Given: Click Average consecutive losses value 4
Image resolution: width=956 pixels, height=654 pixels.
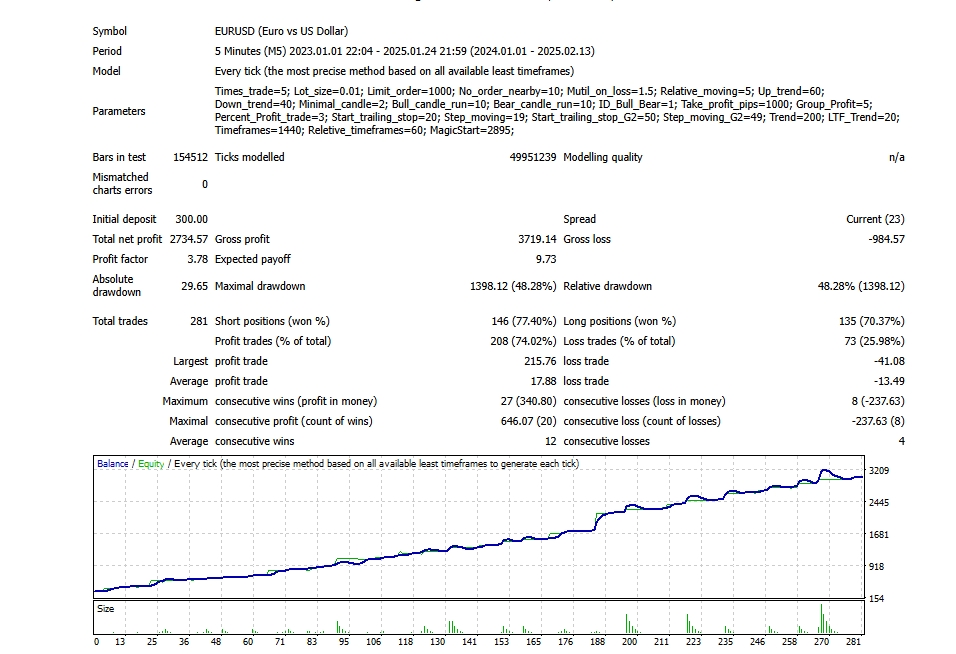Looking at the screenshot, I should click(901, 442).
